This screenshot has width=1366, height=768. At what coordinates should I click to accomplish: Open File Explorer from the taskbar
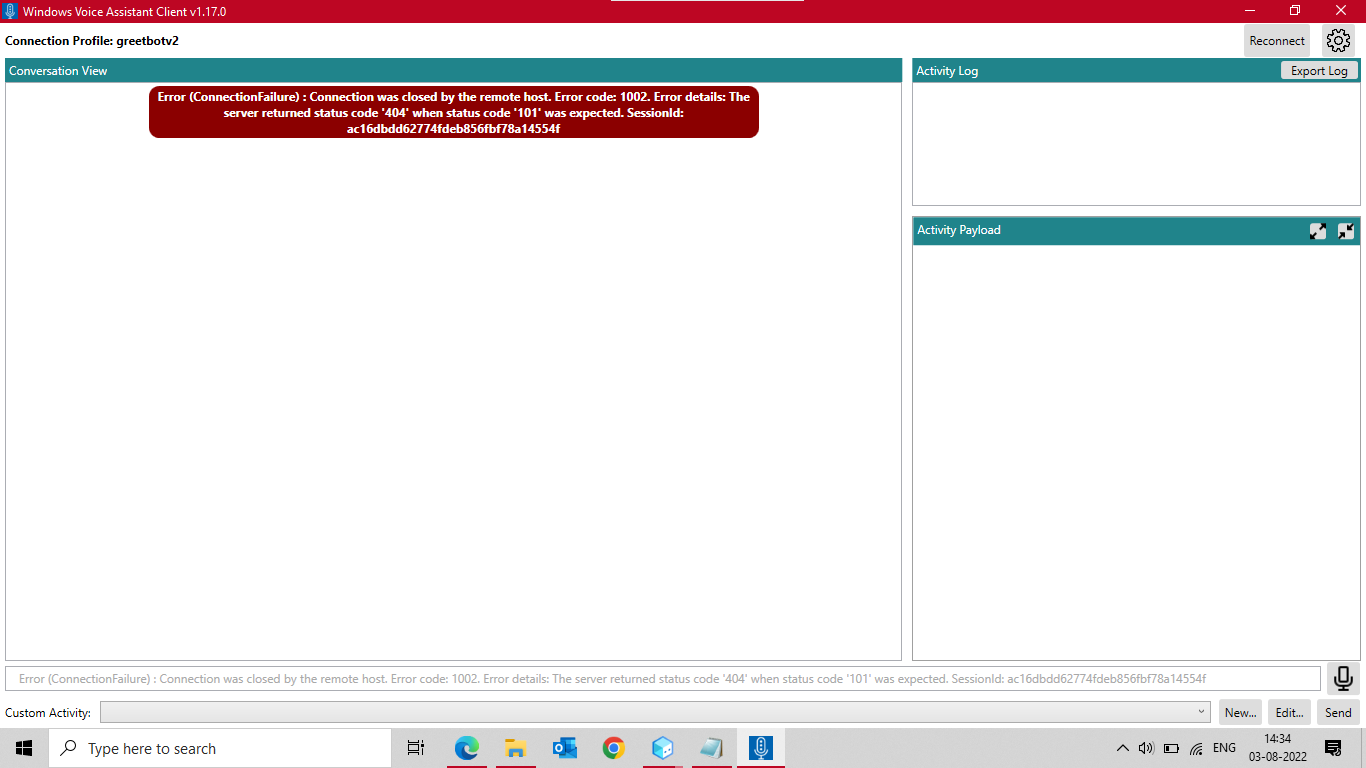click(515, 747)
